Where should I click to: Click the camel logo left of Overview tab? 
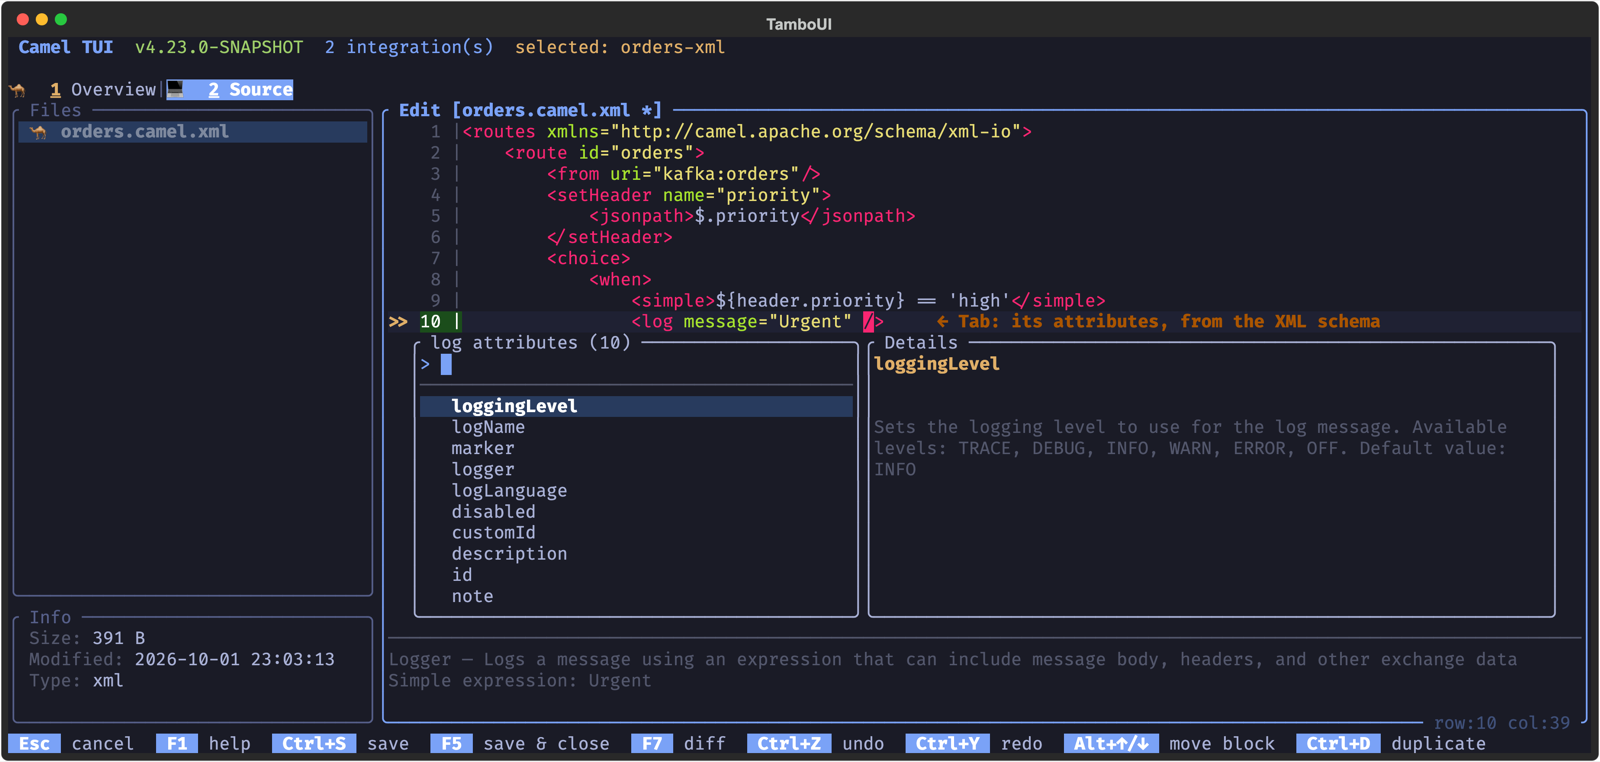tap(18, 90)
